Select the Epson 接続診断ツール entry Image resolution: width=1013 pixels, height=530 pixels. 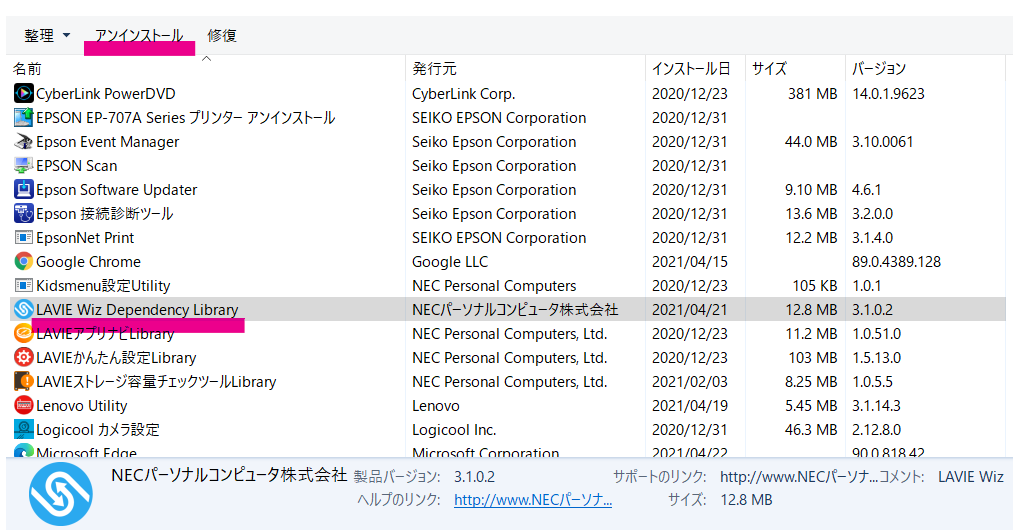(x=105, y=213)
